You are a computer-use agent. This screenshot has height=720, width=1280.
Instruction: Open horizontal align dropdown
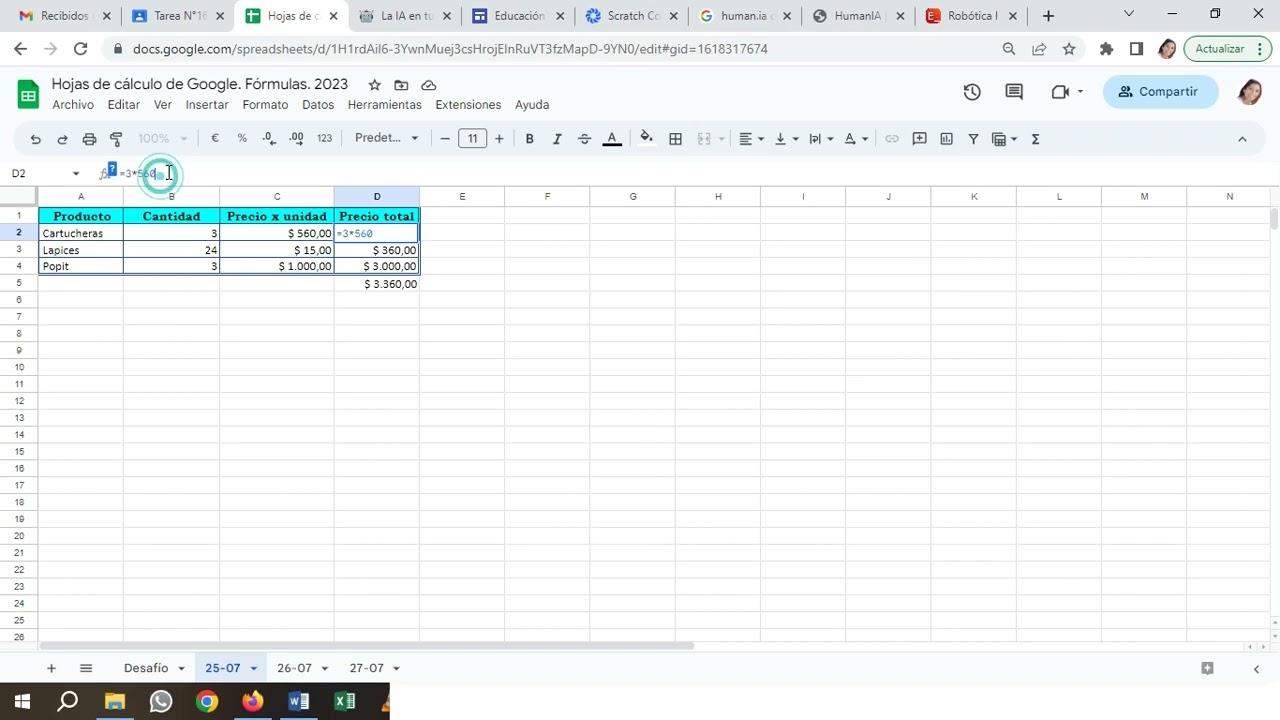pos(751,139)
